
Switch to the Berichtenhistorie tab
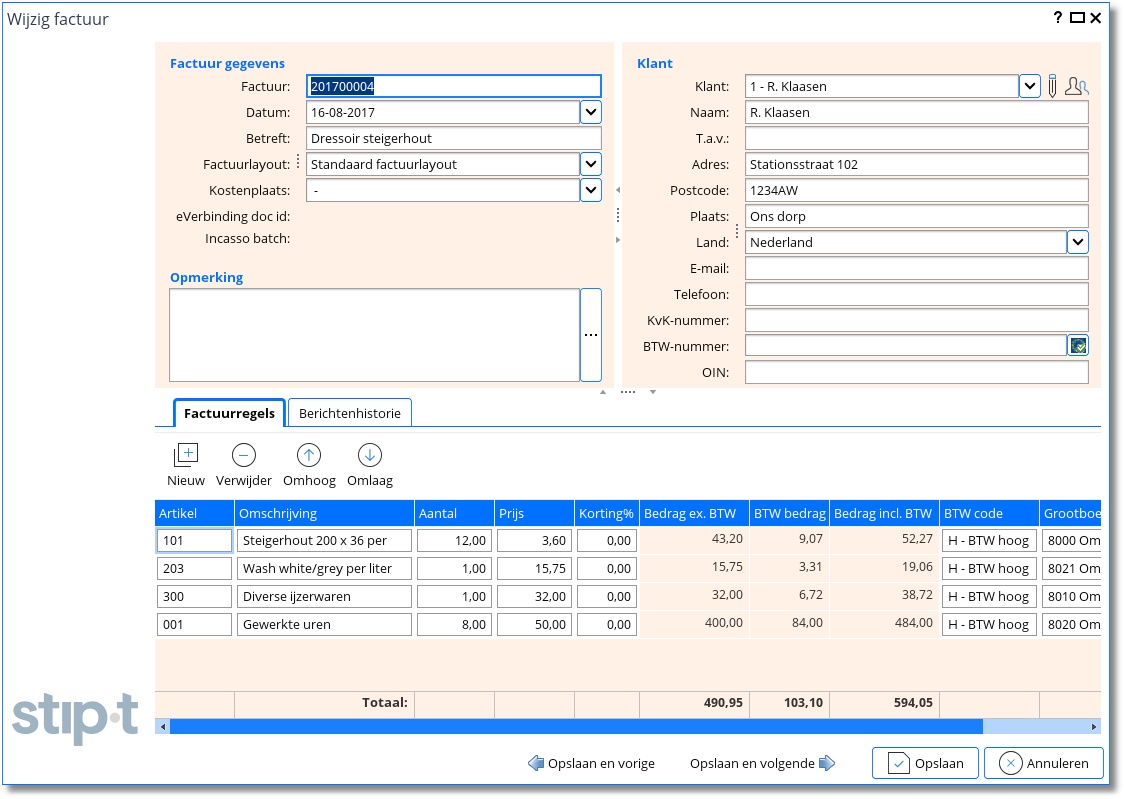(x=350, y=413)
